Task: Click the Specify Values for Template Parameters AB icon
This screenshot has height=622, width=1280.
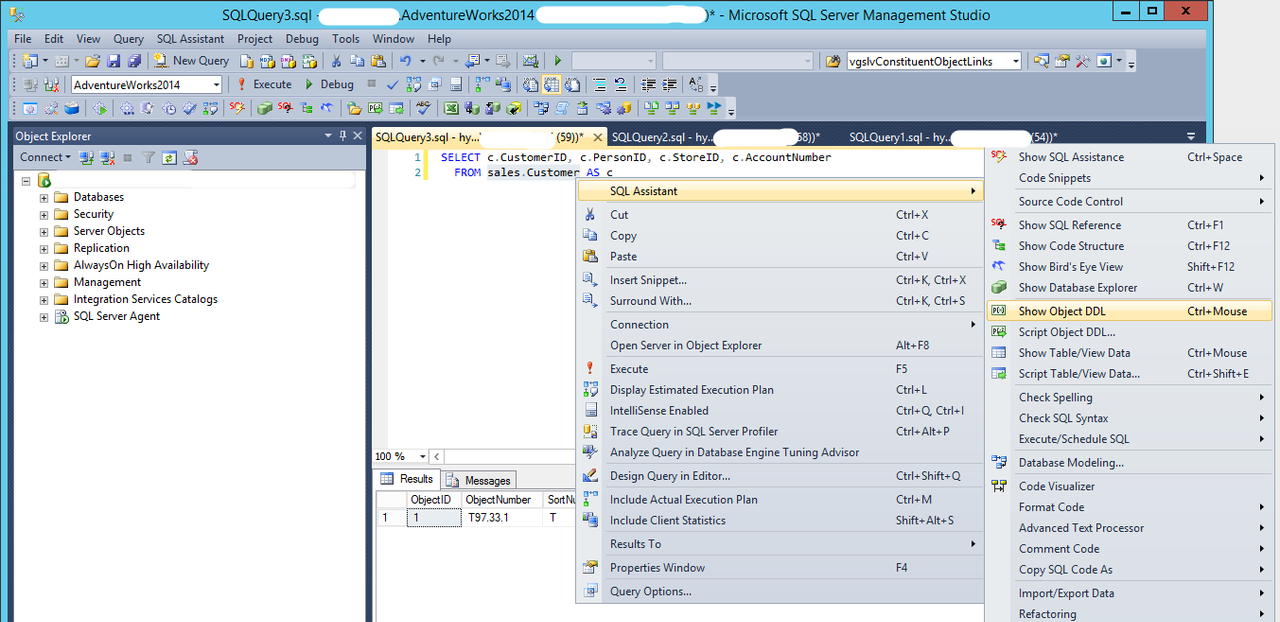Action: (696, 84)
